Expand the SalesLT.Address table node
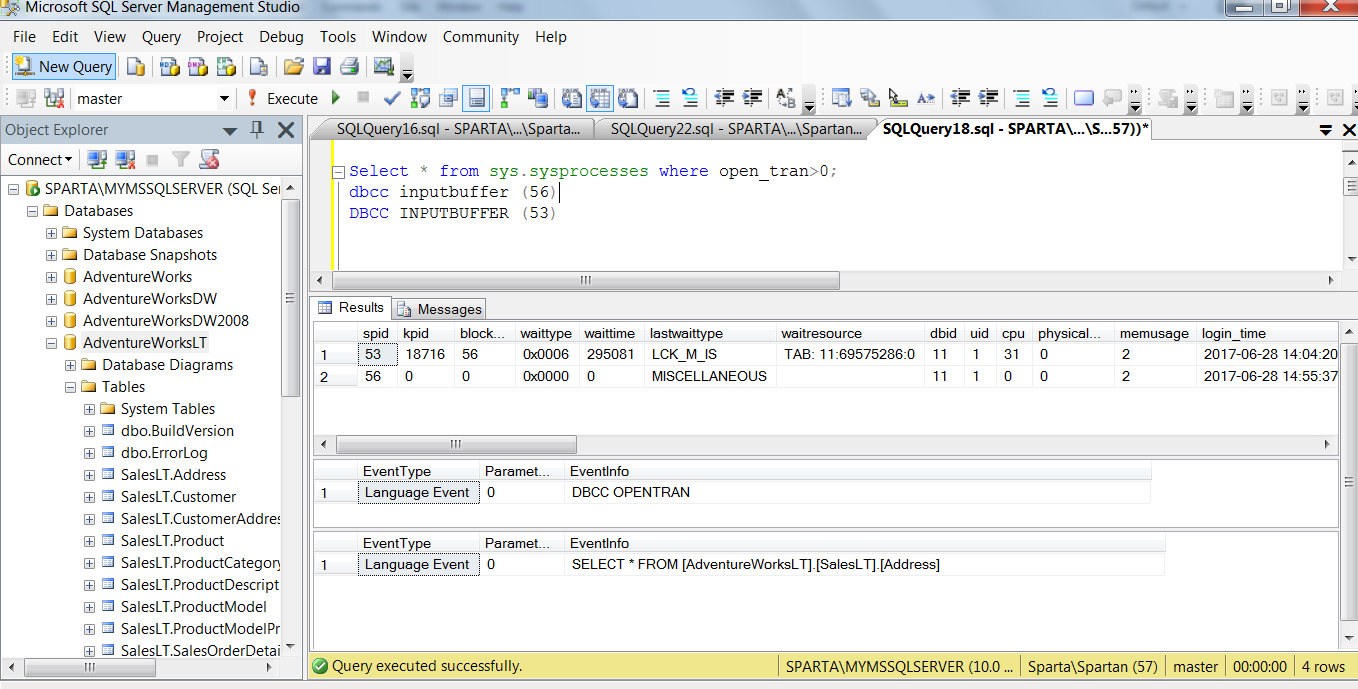Image resolution: width=1358 pixels, height=689 pixels. coord(90,475)
